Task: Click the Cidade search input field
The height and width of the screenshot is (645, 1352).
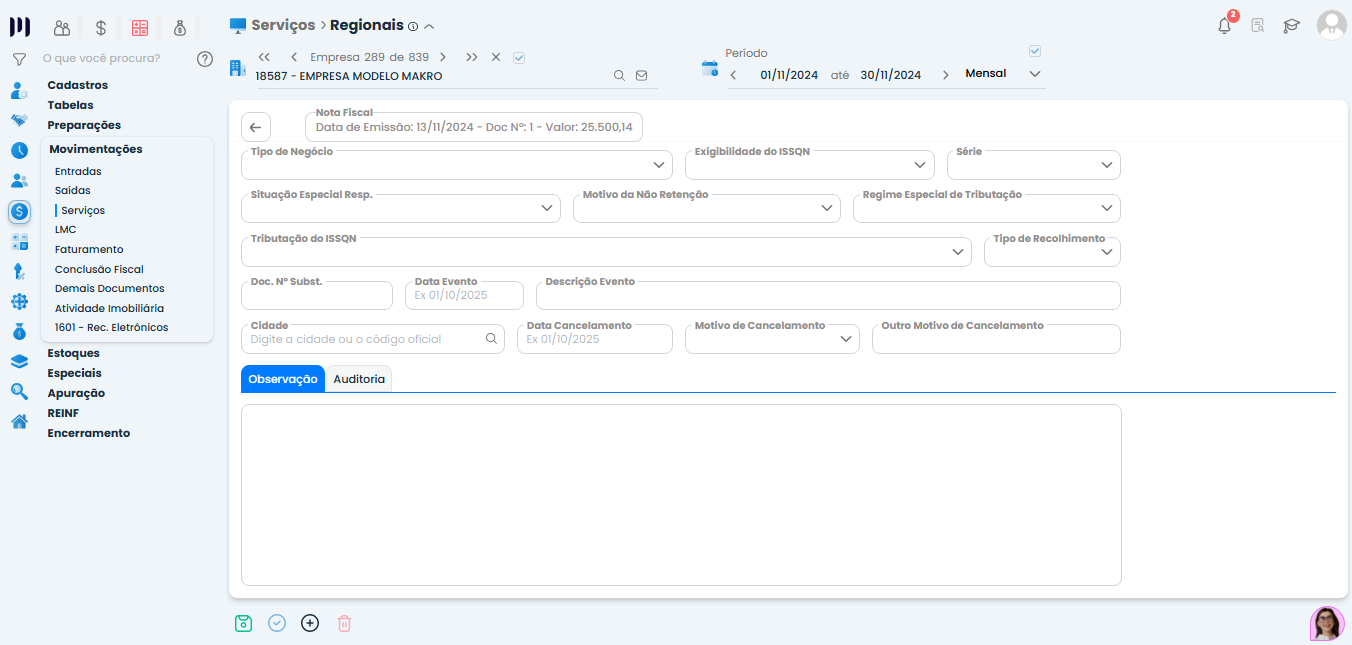Action: click(x=362, y=339)
